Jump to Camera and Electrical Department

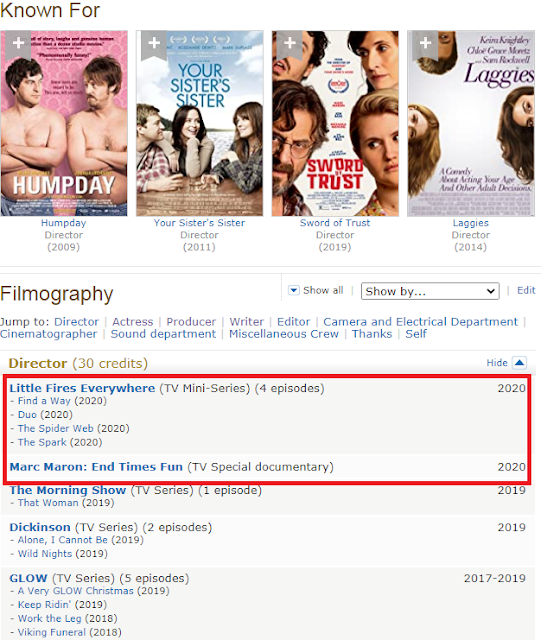tap(420, 322)
